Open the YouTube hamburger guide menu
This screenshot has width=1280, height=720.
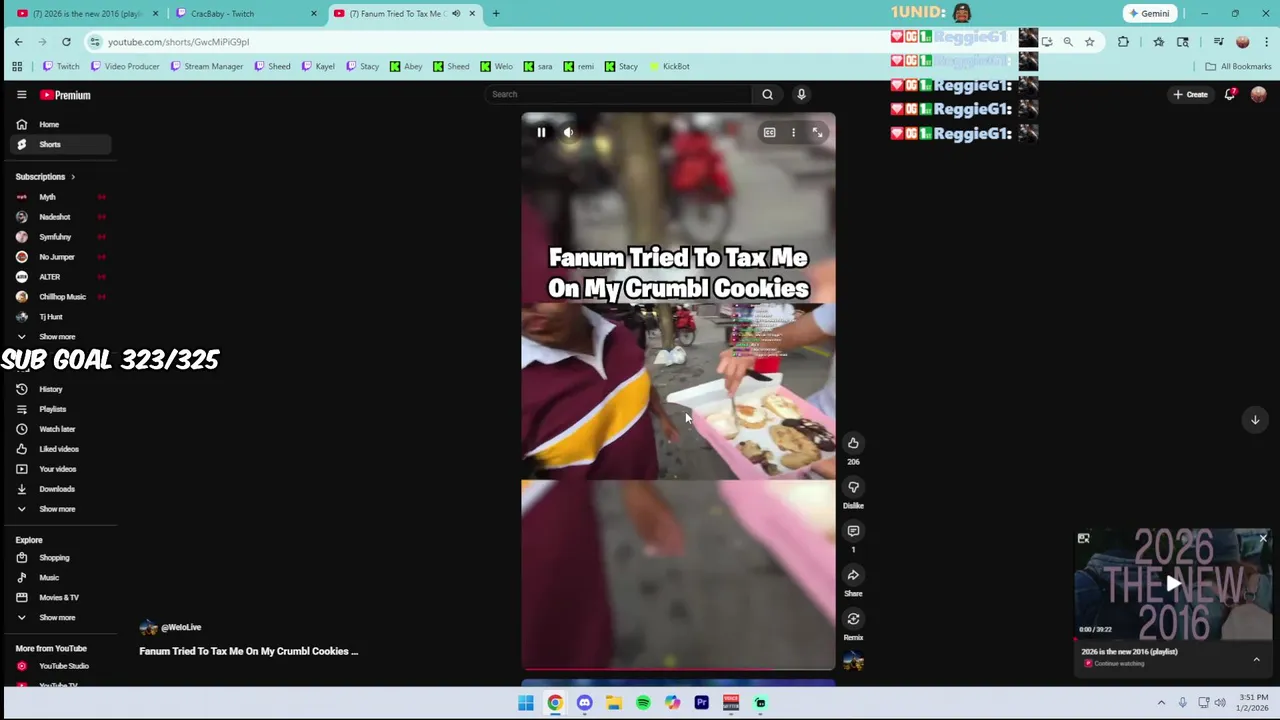[x=21, y=95]
